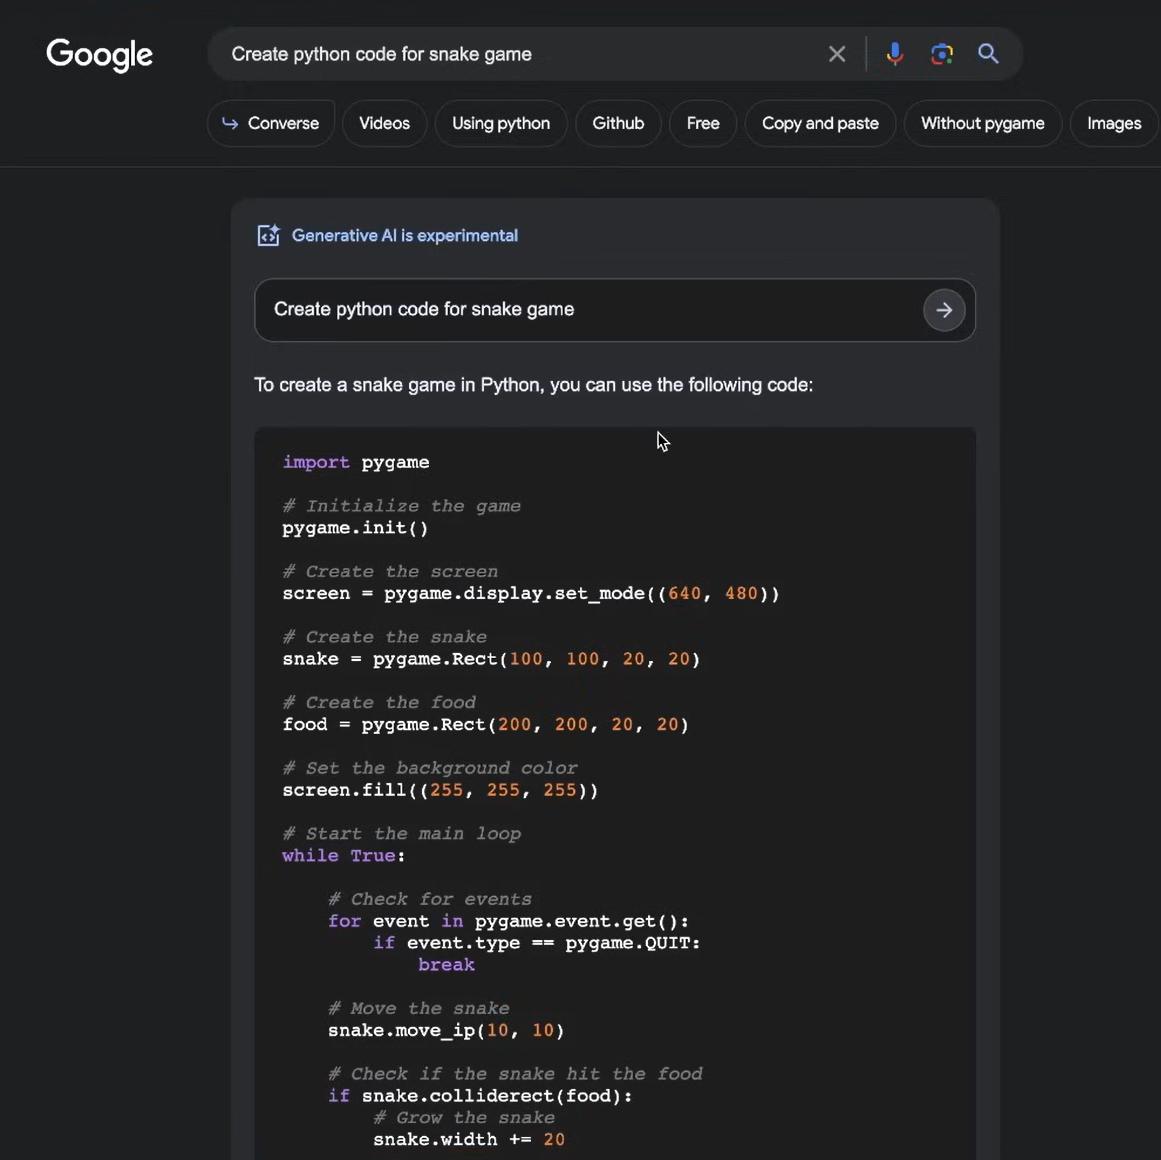Click 'Generative AI is experimental' label

click(404, 235)
